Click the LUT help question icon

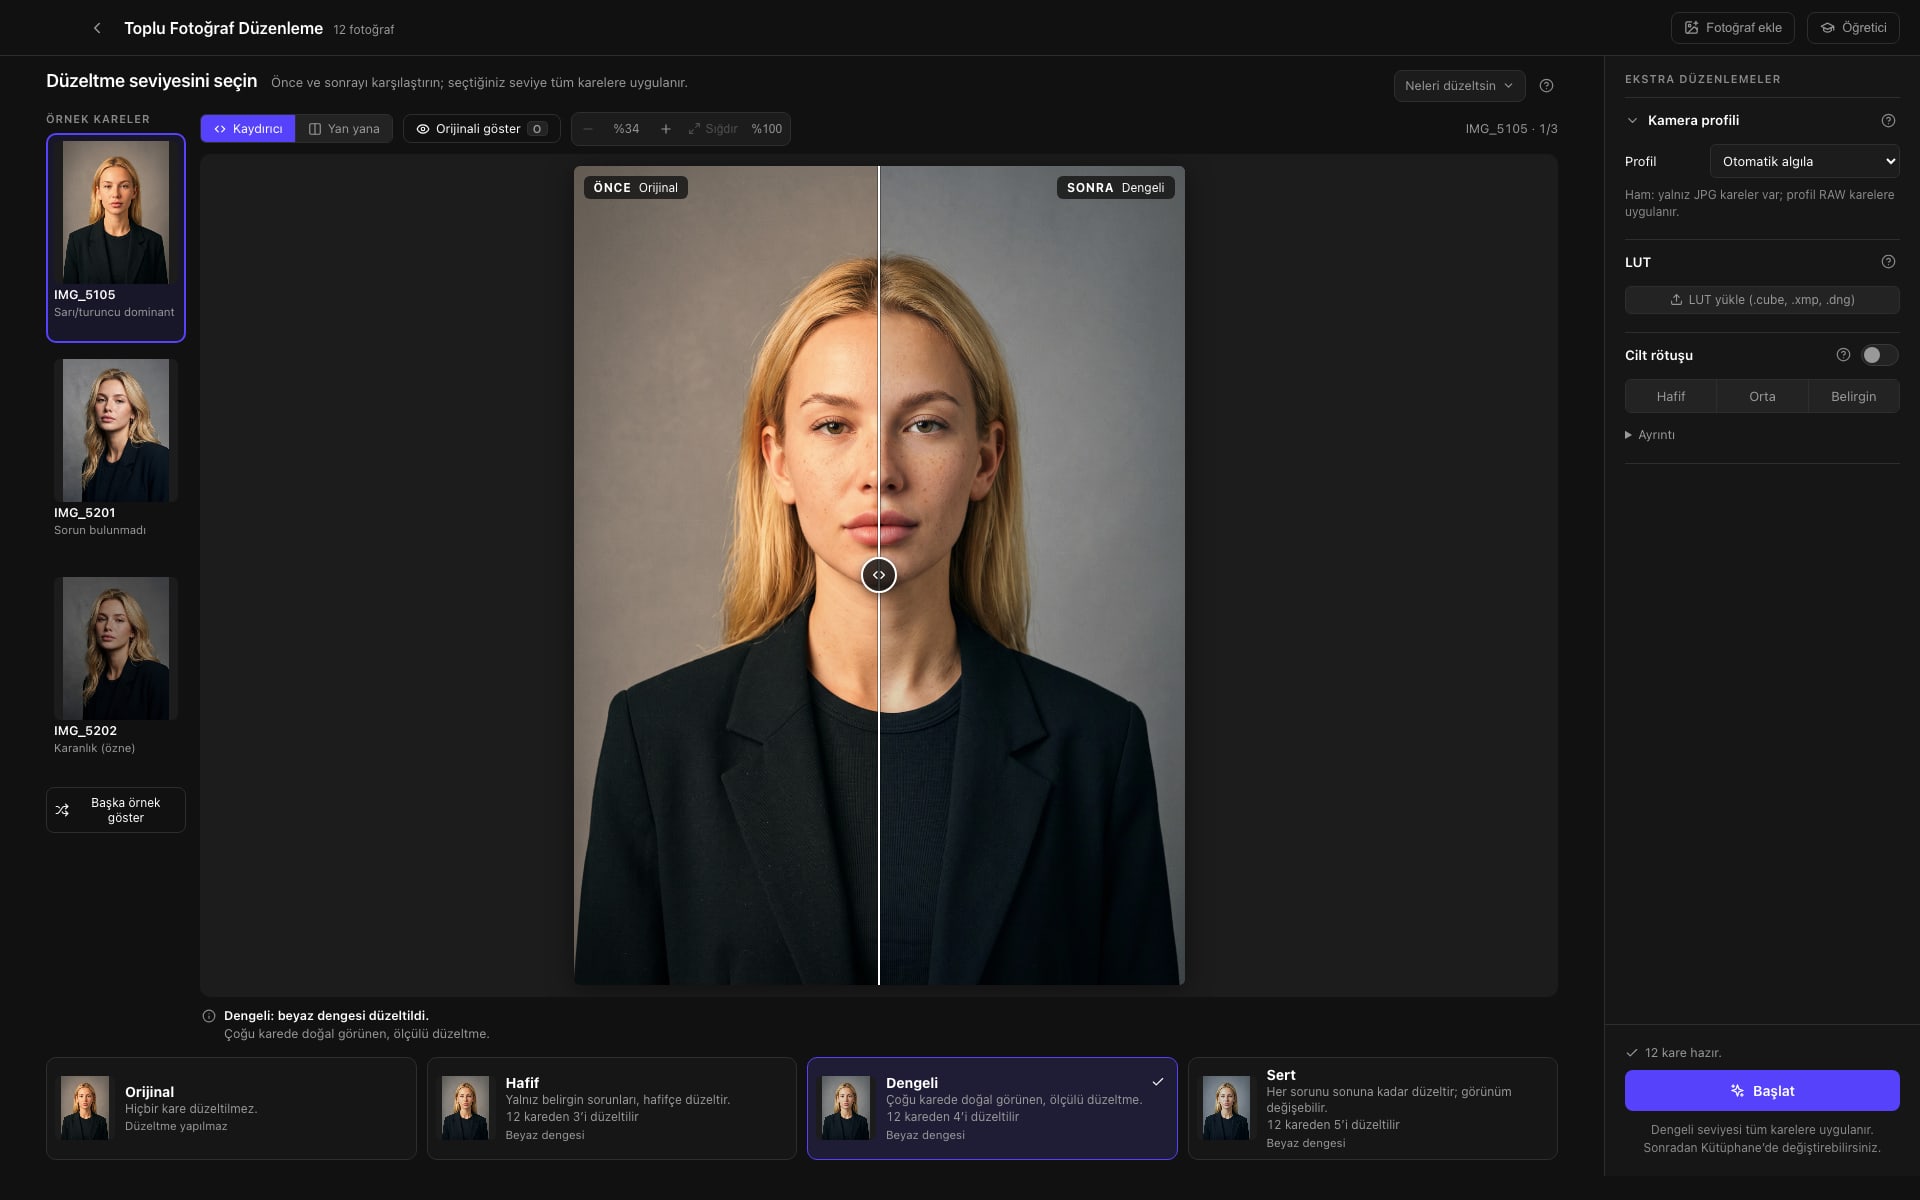pos(1888,262)
